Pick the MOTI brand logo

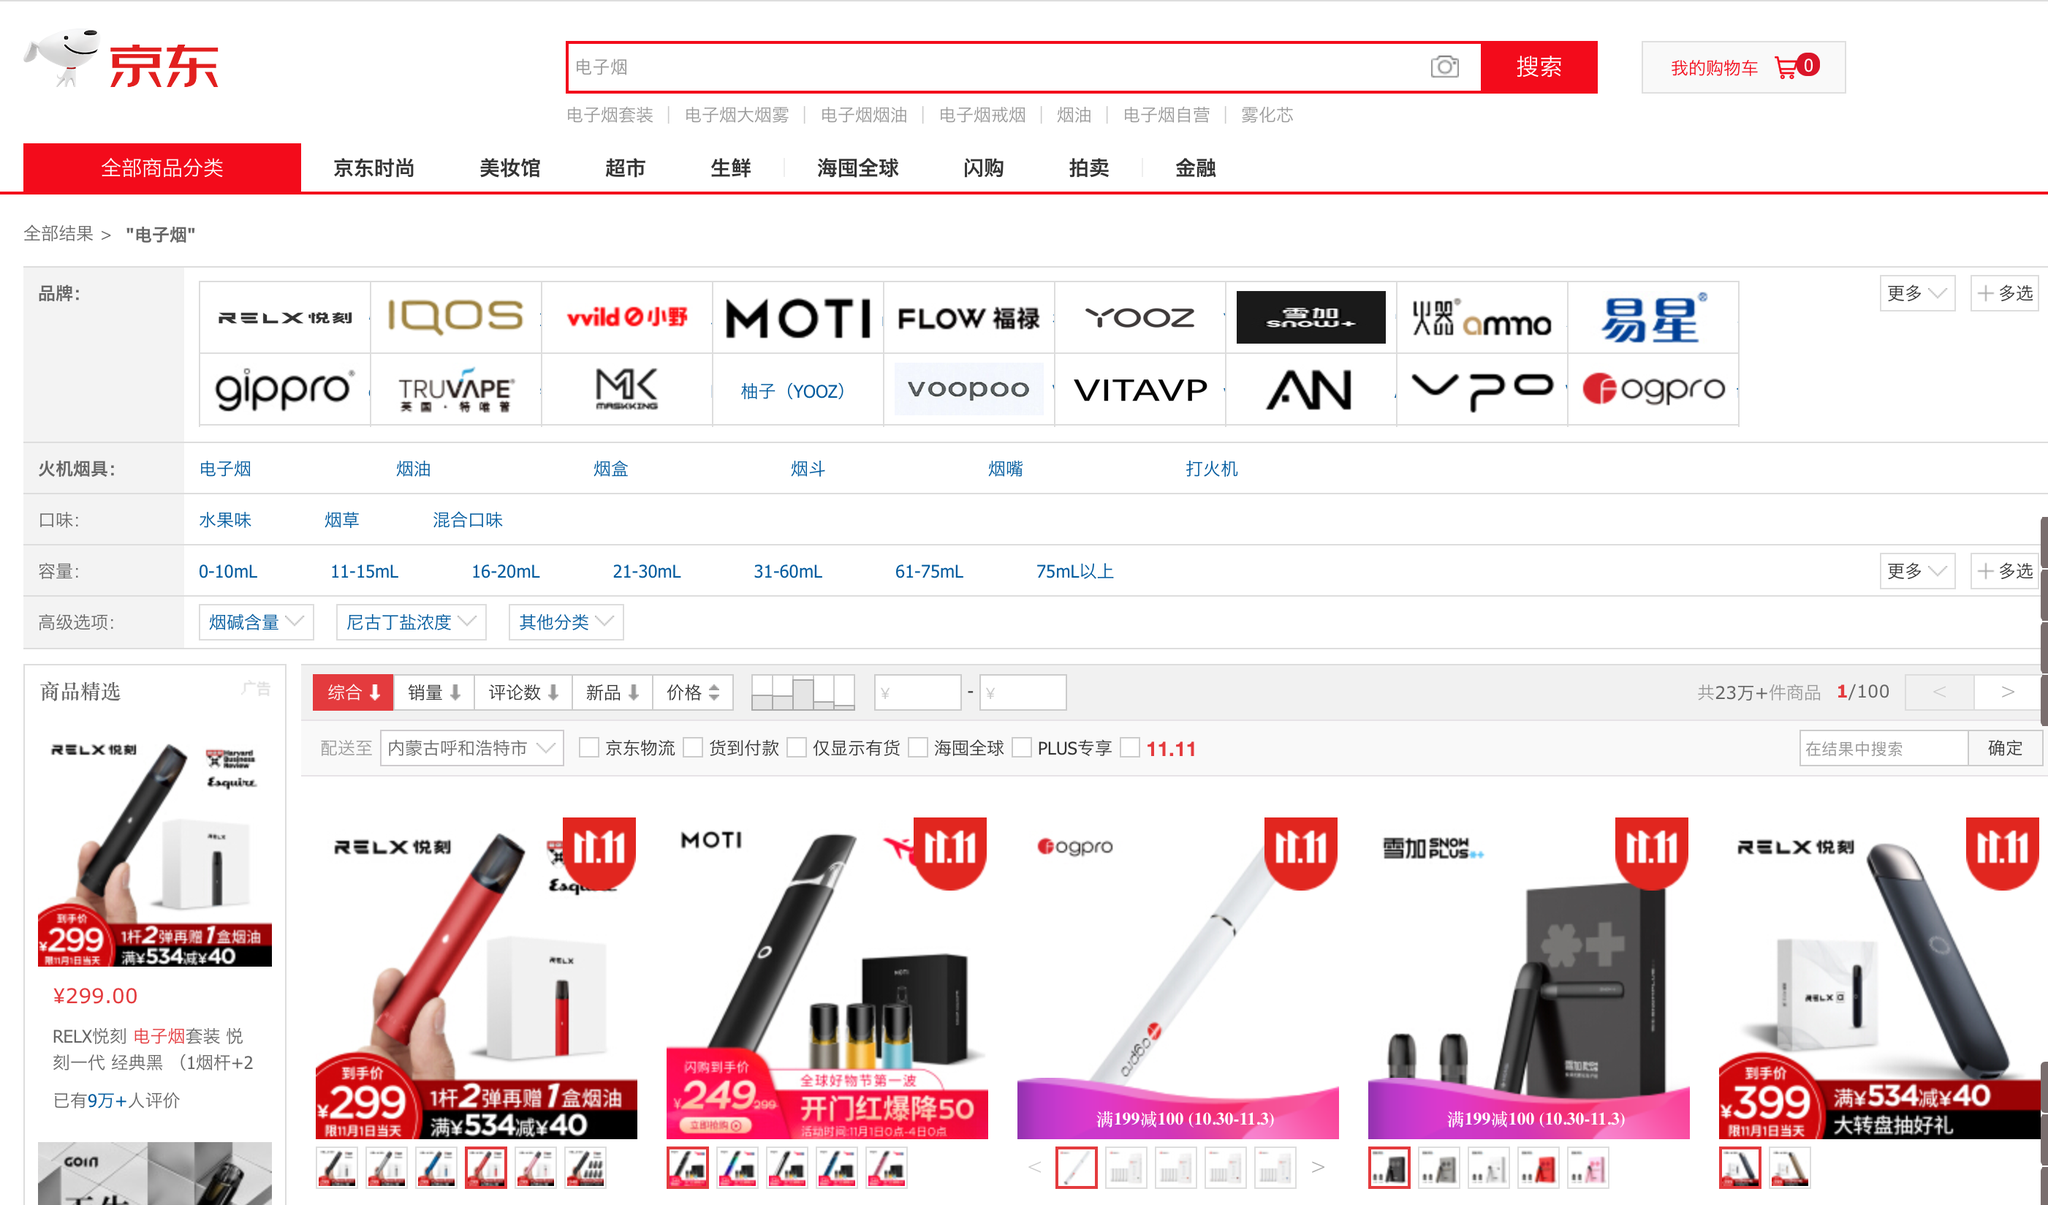click(x=798, y=318)
